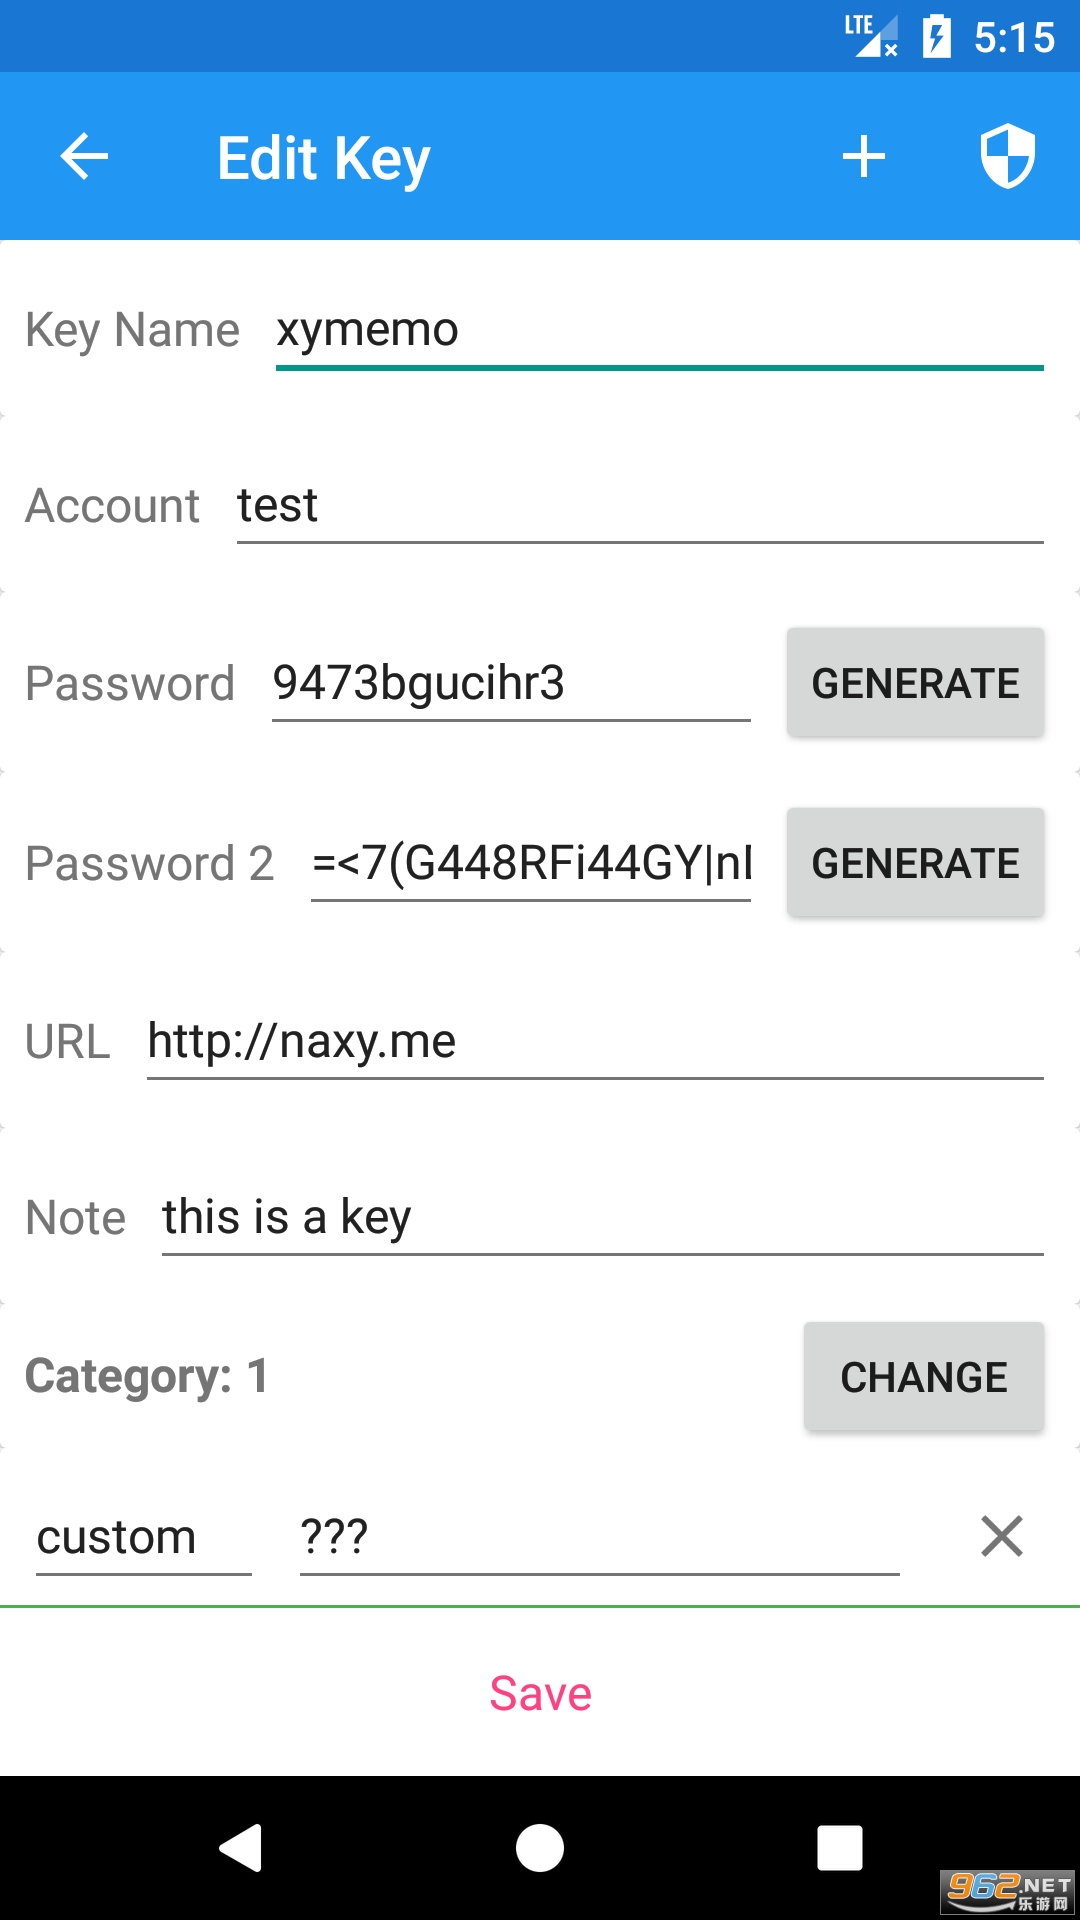The width and height of the screenshot is (1080, 1920).
Task: Open recent apps square button
Action: click(840, 1847)
